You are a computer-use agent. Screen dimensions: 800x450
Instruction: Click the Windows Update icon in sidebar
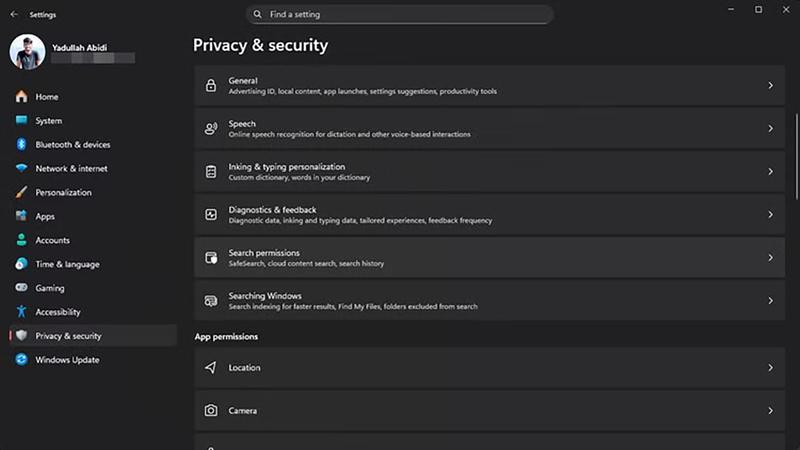[x=21, y=360]
